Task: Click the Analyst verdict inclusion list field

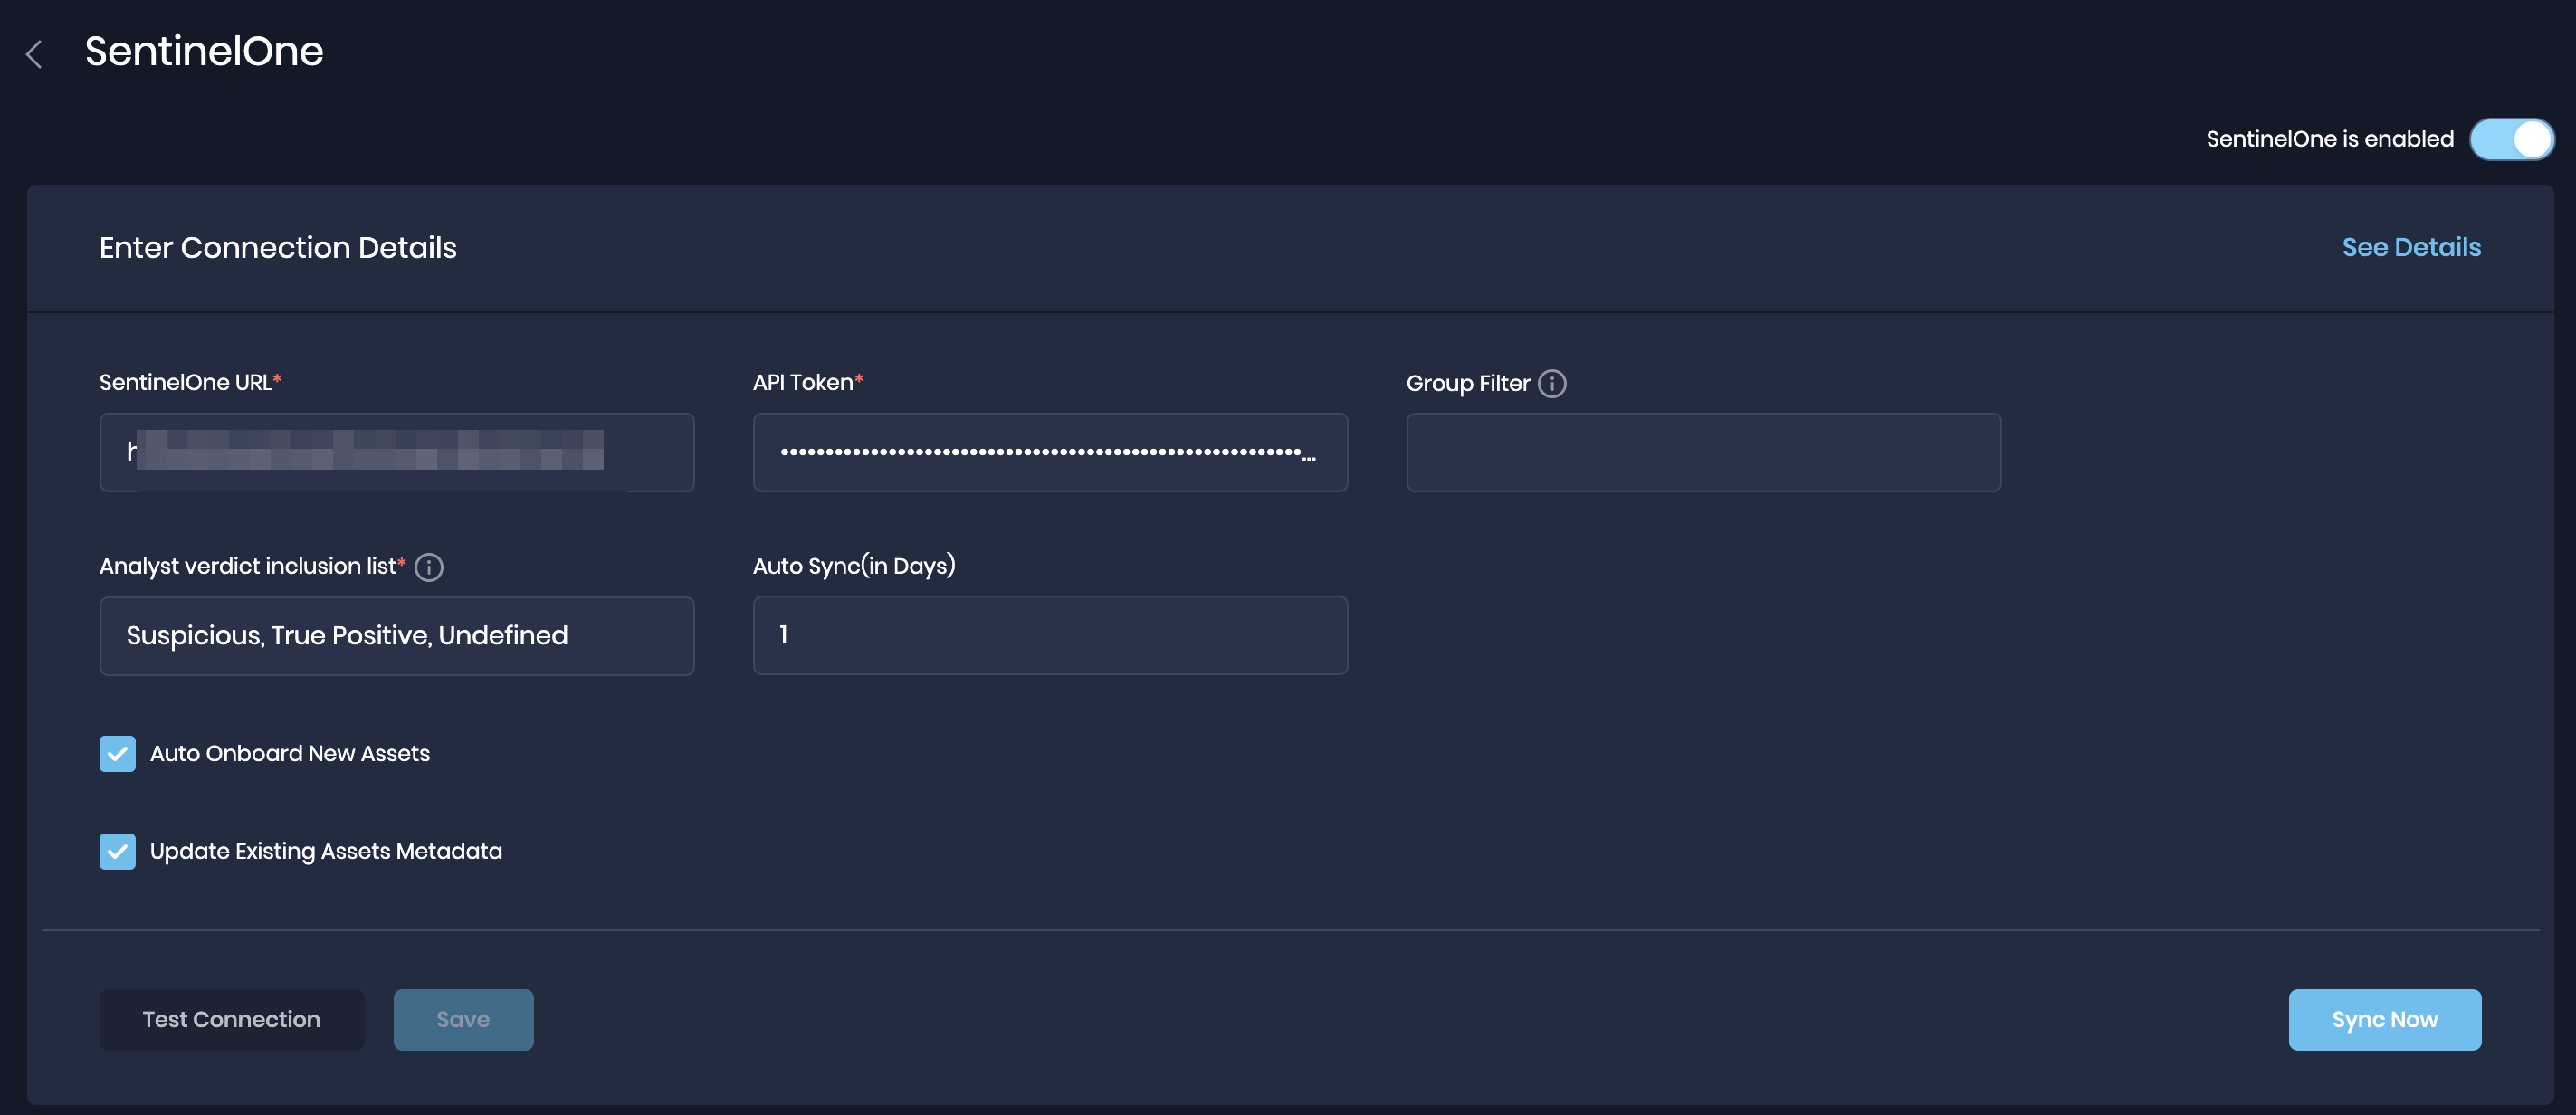Action: pyautogui.click(x=396, y=634)
